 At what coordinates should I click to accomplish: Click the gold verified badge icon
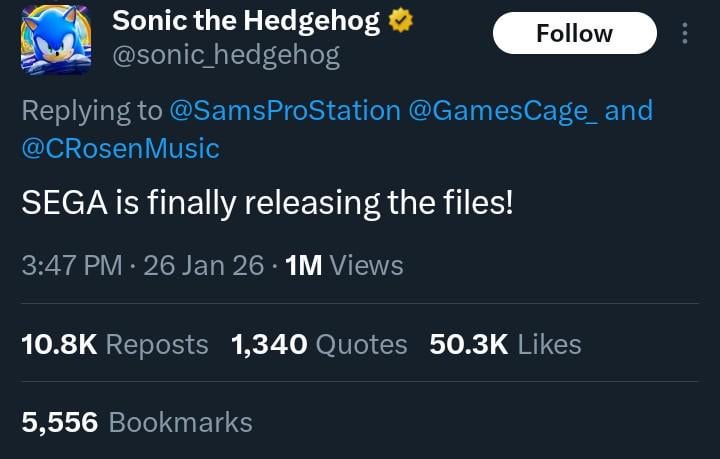point(401,22)
